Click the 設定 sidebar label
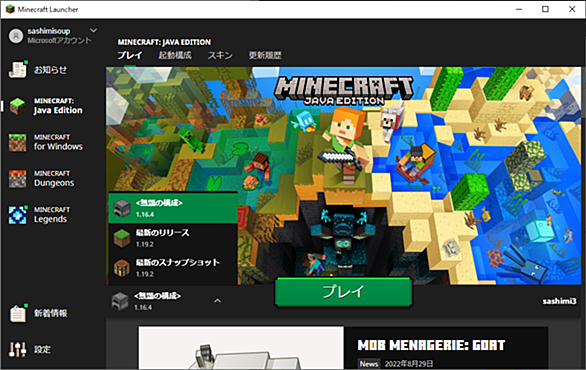586x370 pixels. tap(42, 349)
